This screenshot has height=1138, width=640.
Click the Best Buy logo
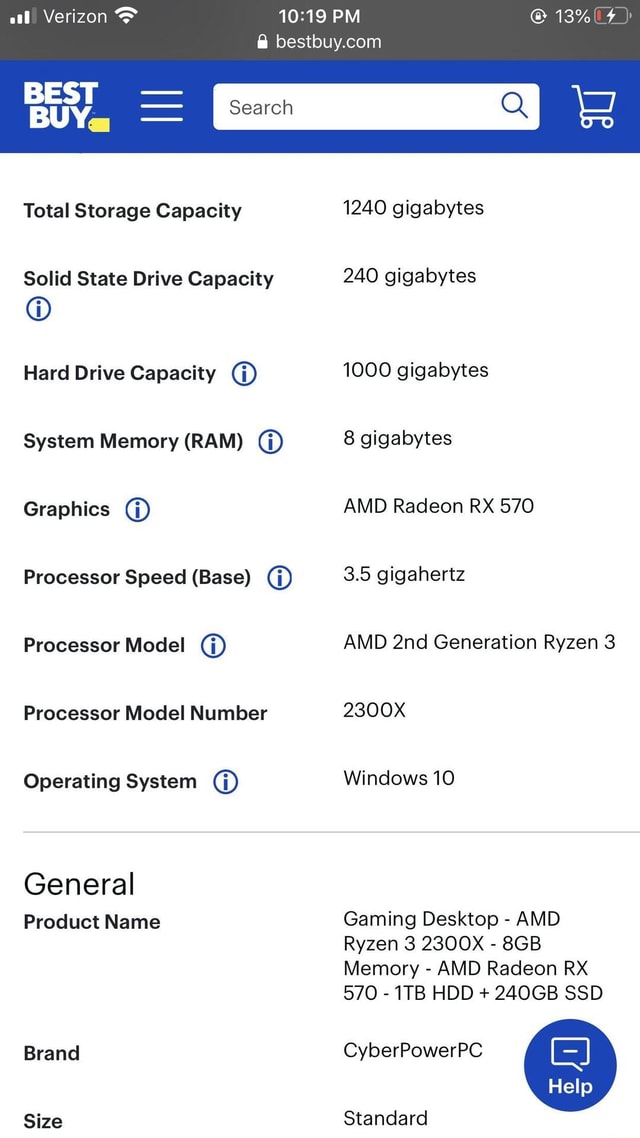[64, 105]
